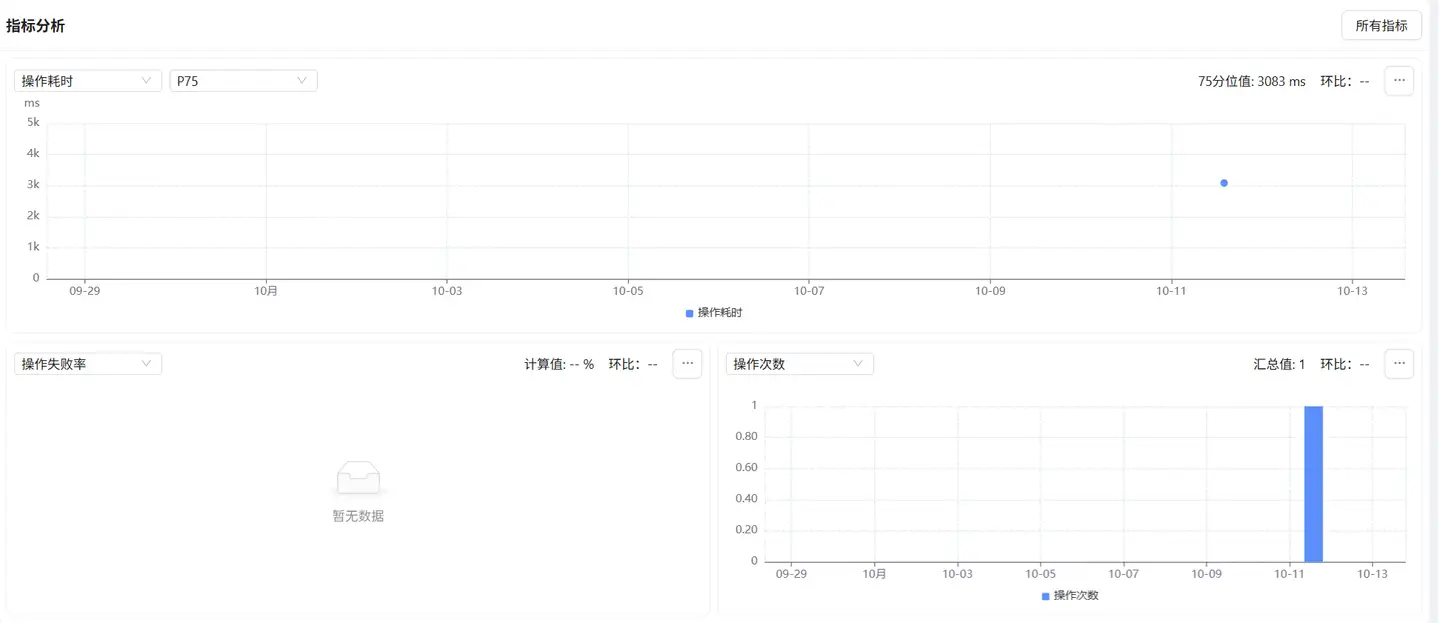Click 环比 value in 操作耗时 panel
The image size is (1440, 623).
point(1345,82)
